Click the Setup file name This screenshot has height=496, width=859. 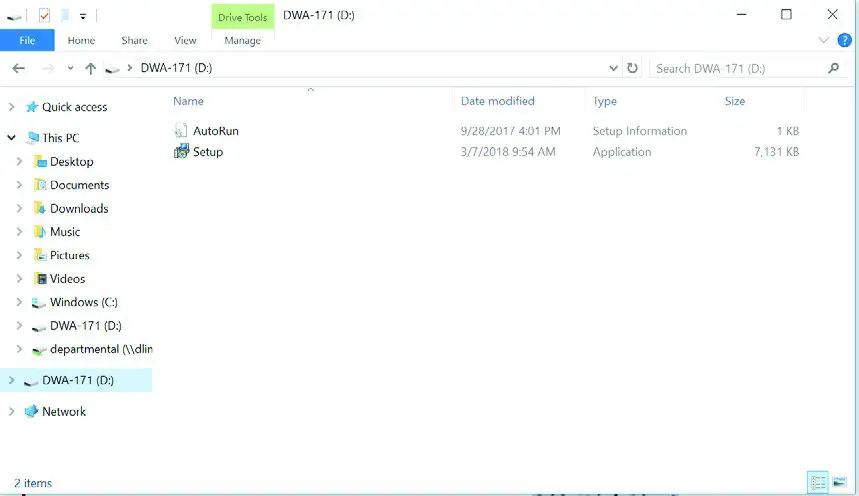(x=208, y=152)
